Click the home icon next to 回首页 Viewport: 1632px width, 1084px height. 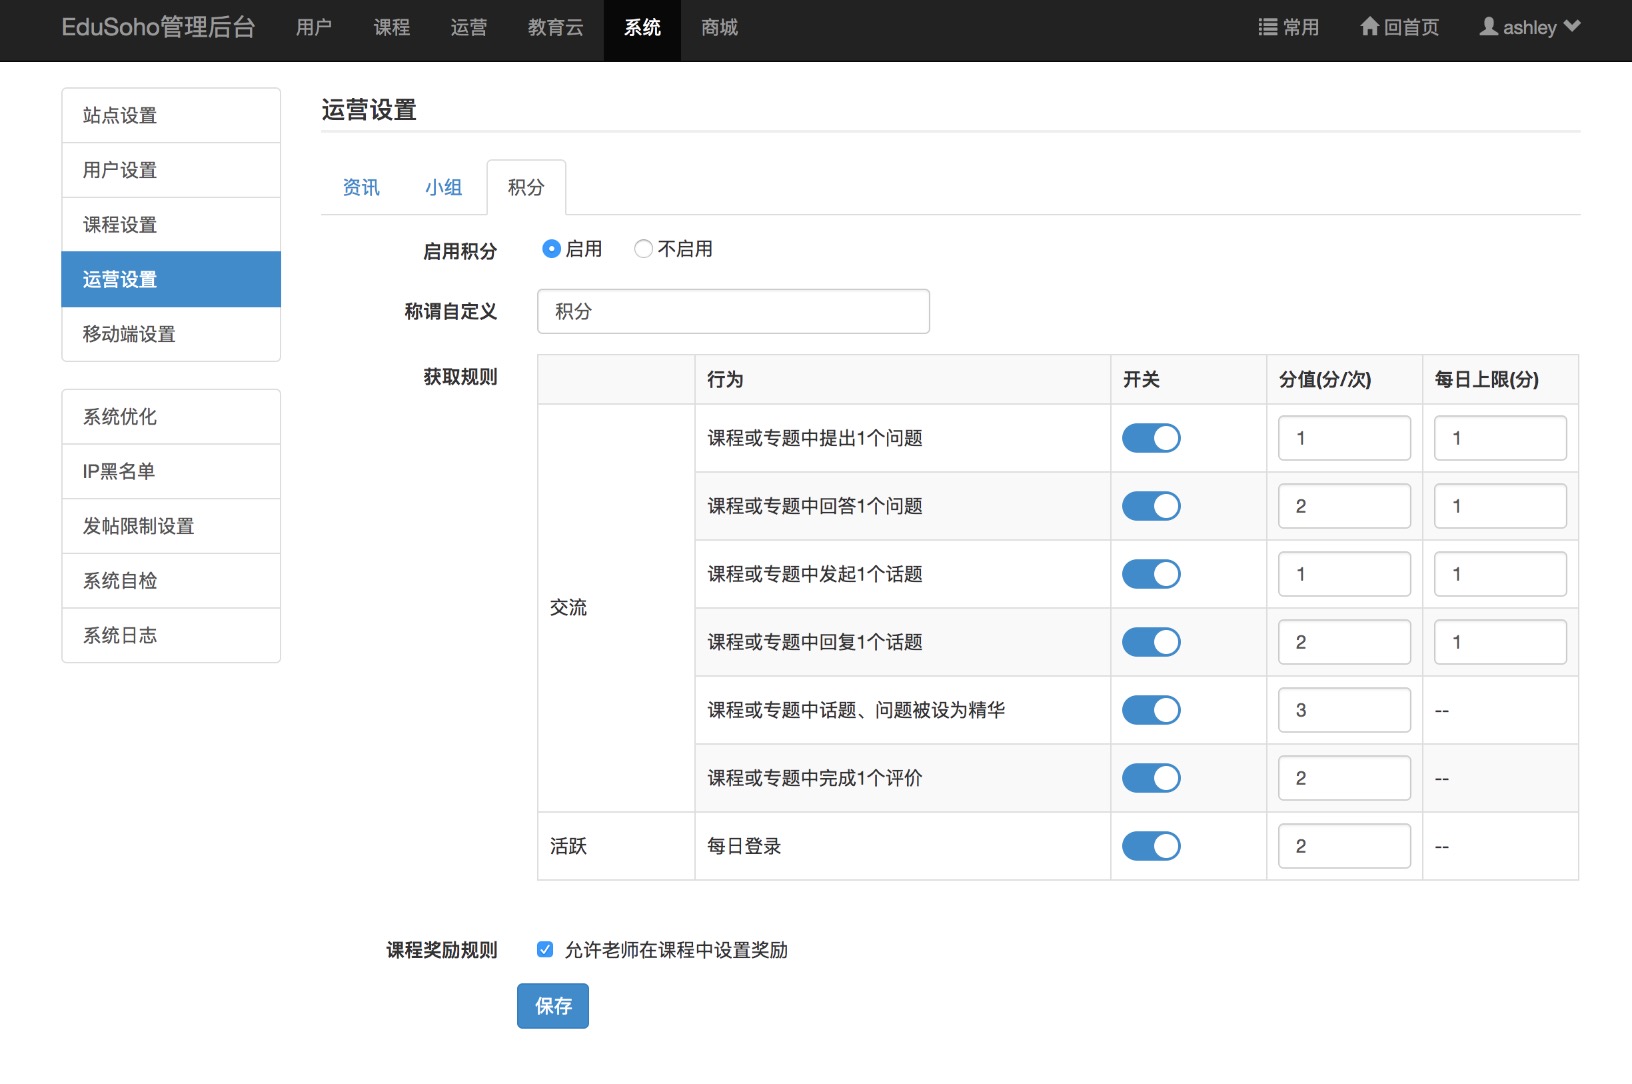(1370, 27)
